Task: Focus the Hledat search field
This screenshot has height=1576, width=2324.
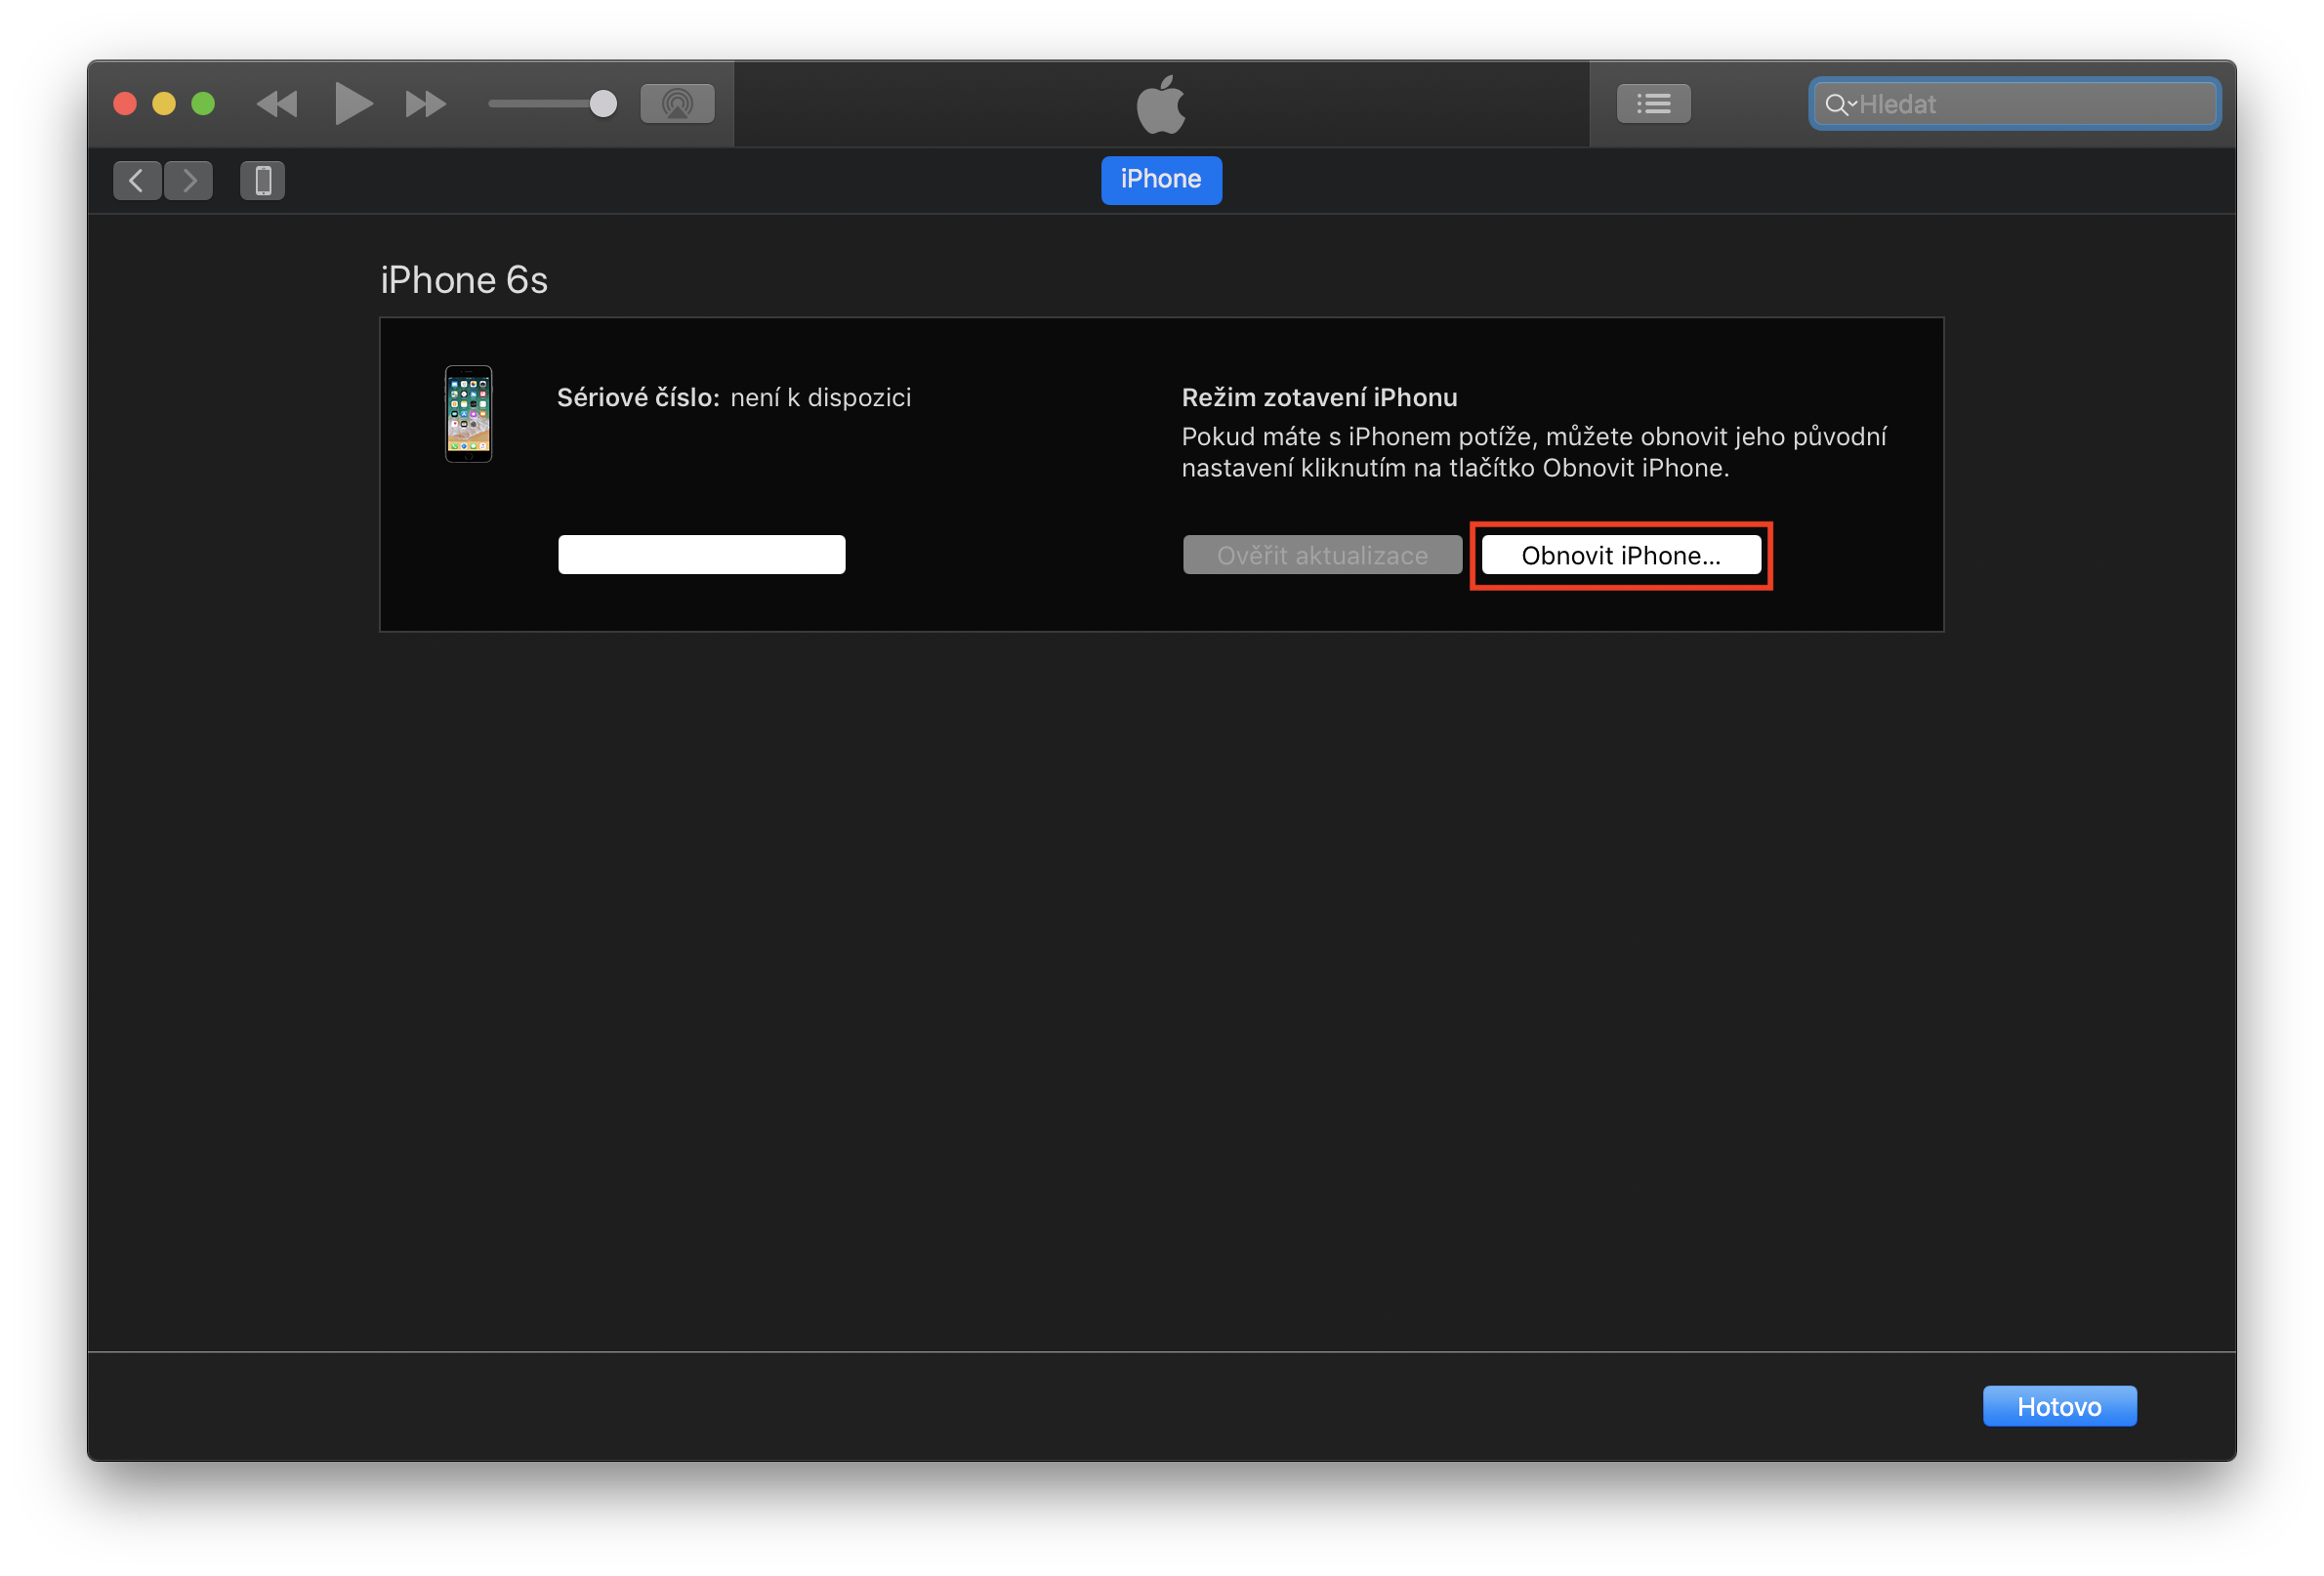Action: tap(2030, 104)
